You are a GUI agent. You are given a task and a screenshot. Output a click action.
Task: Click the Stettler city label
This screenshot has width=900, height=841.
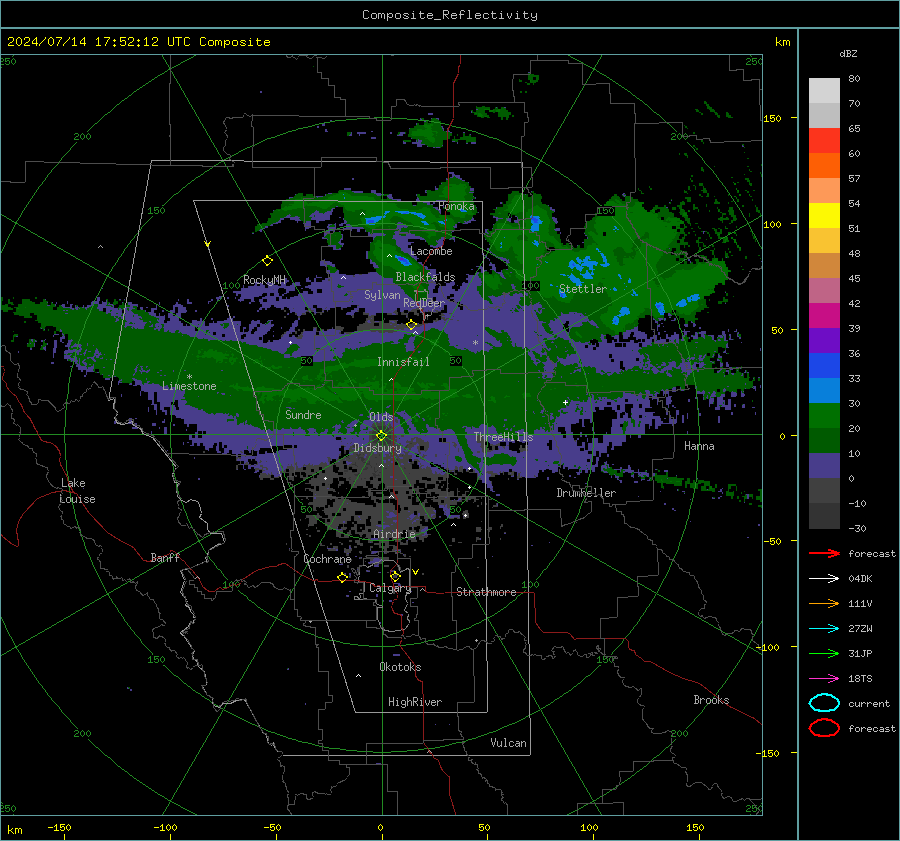[583, 289]
